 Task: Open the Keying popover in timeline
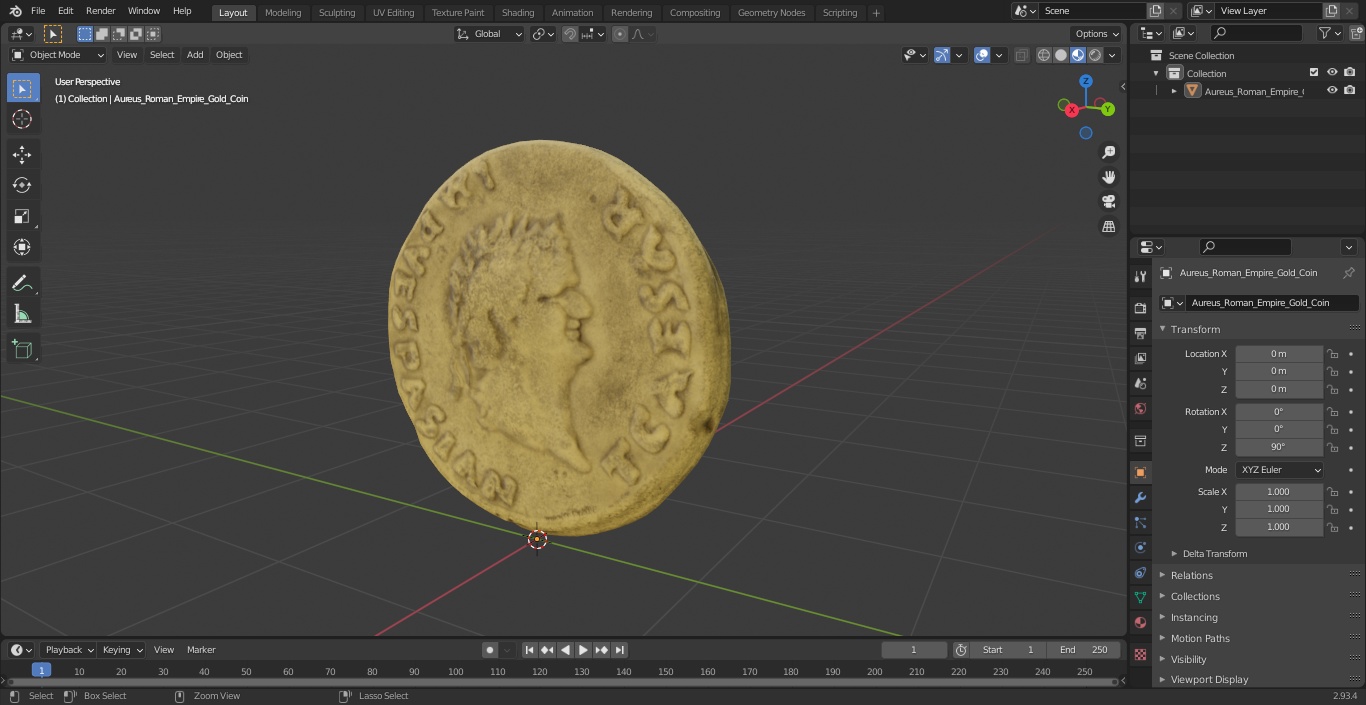click(x=122, y=650)
